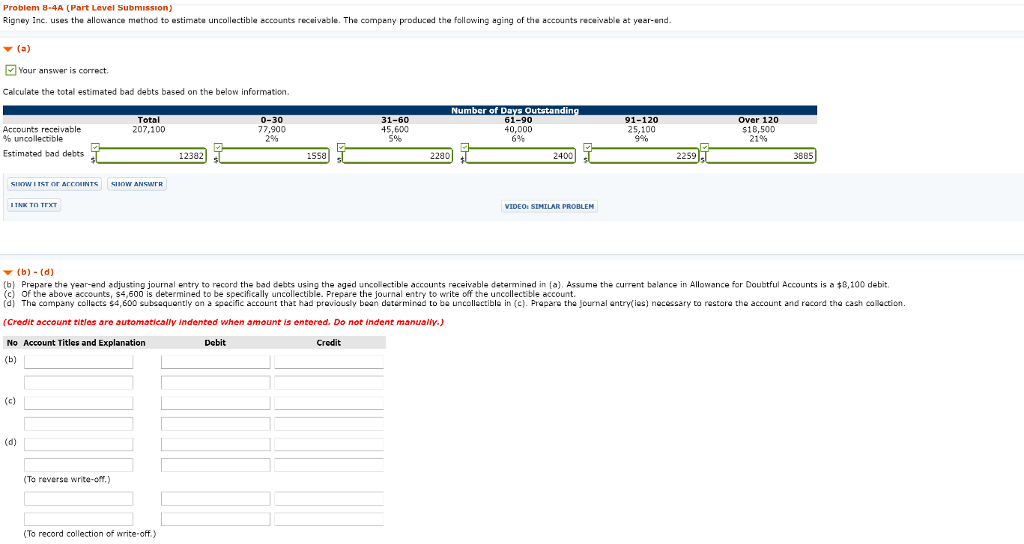1024x544 pixels.
Task: Click the credit field above 'To record collection of write-off'
Action: point(329,519)
